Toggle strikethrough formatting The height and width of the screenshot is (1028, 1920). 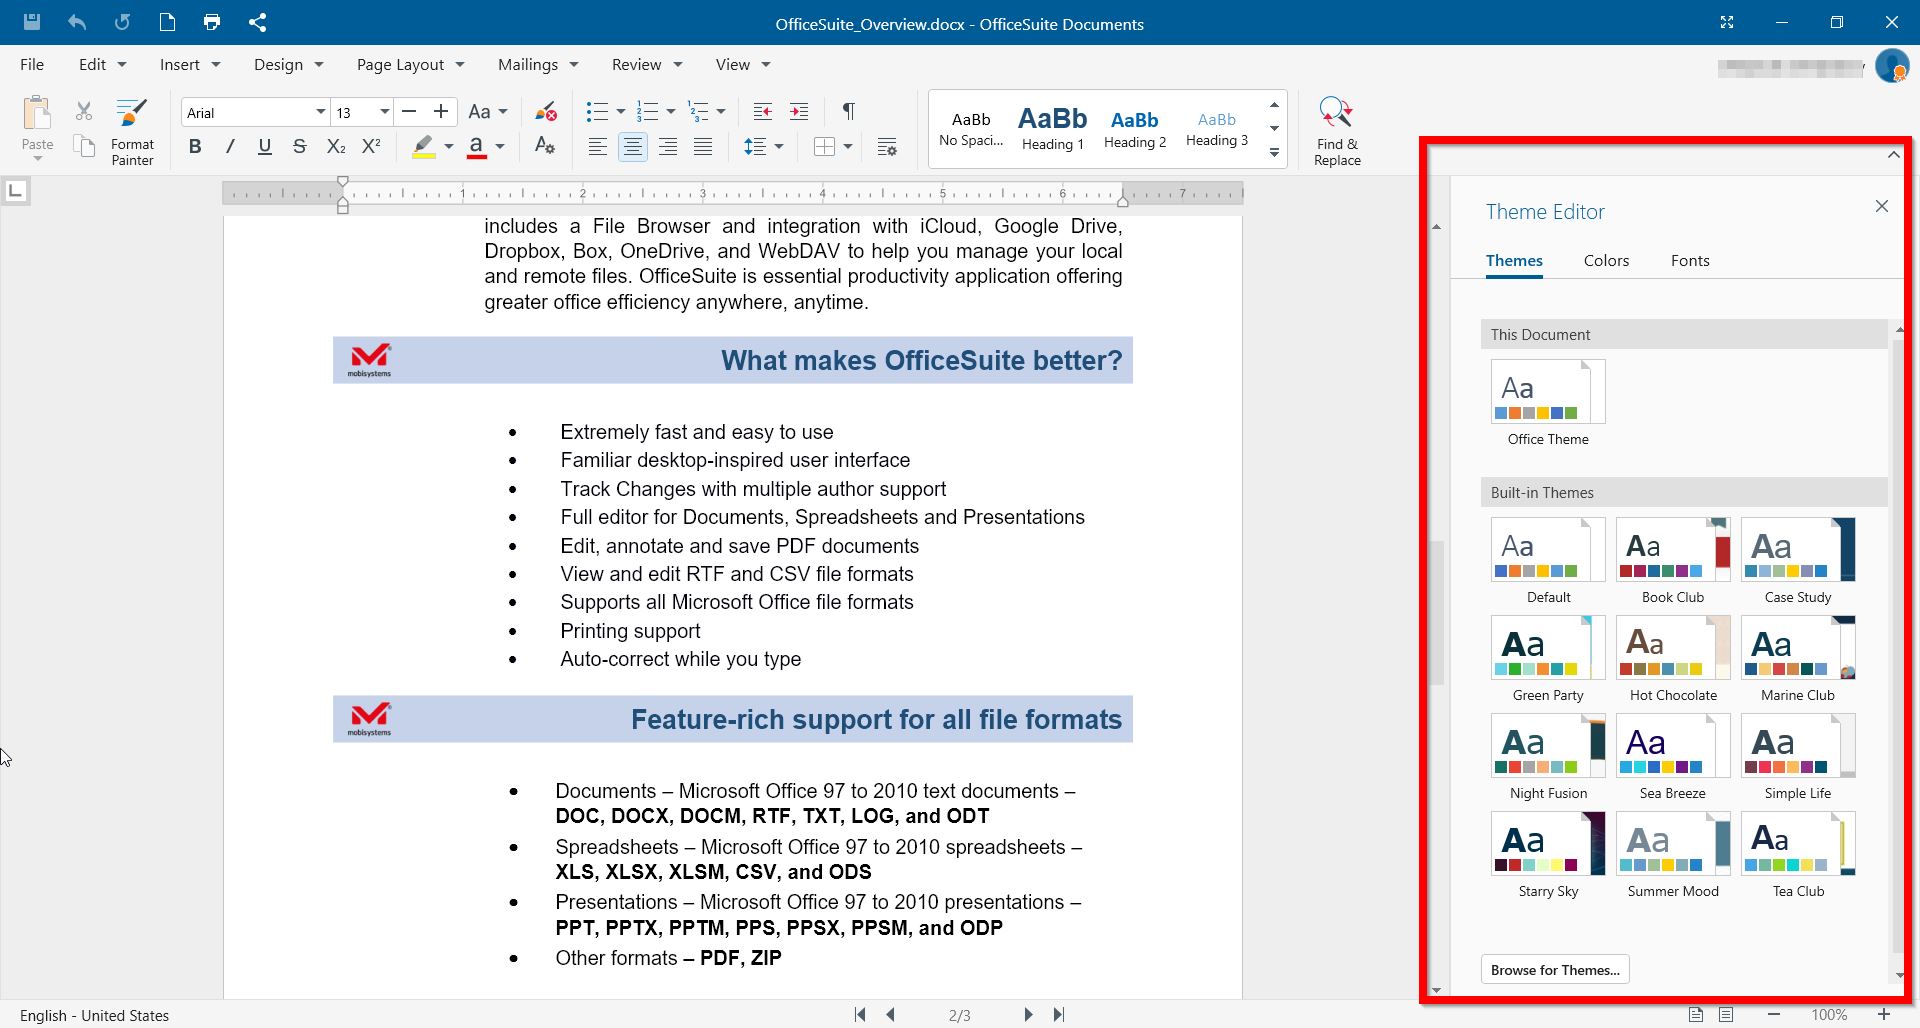(x=299, y=147)
